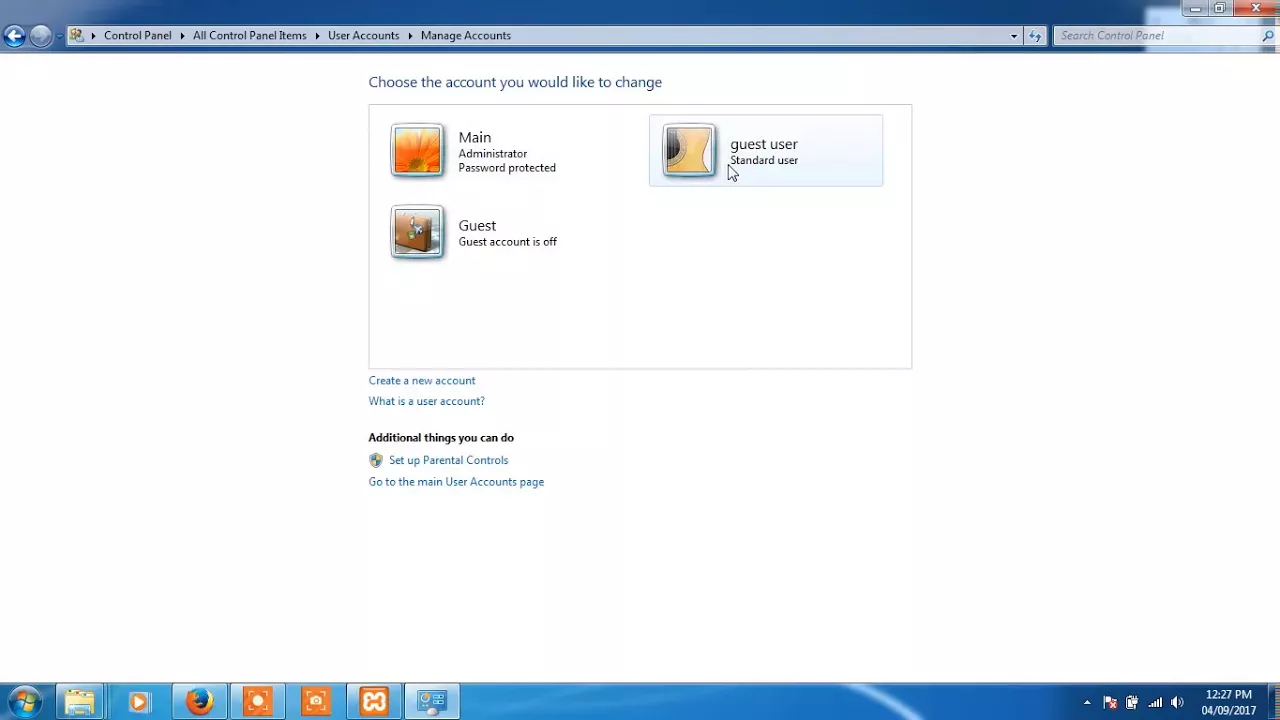Open Set up Parental Controls link

[448, 460]
